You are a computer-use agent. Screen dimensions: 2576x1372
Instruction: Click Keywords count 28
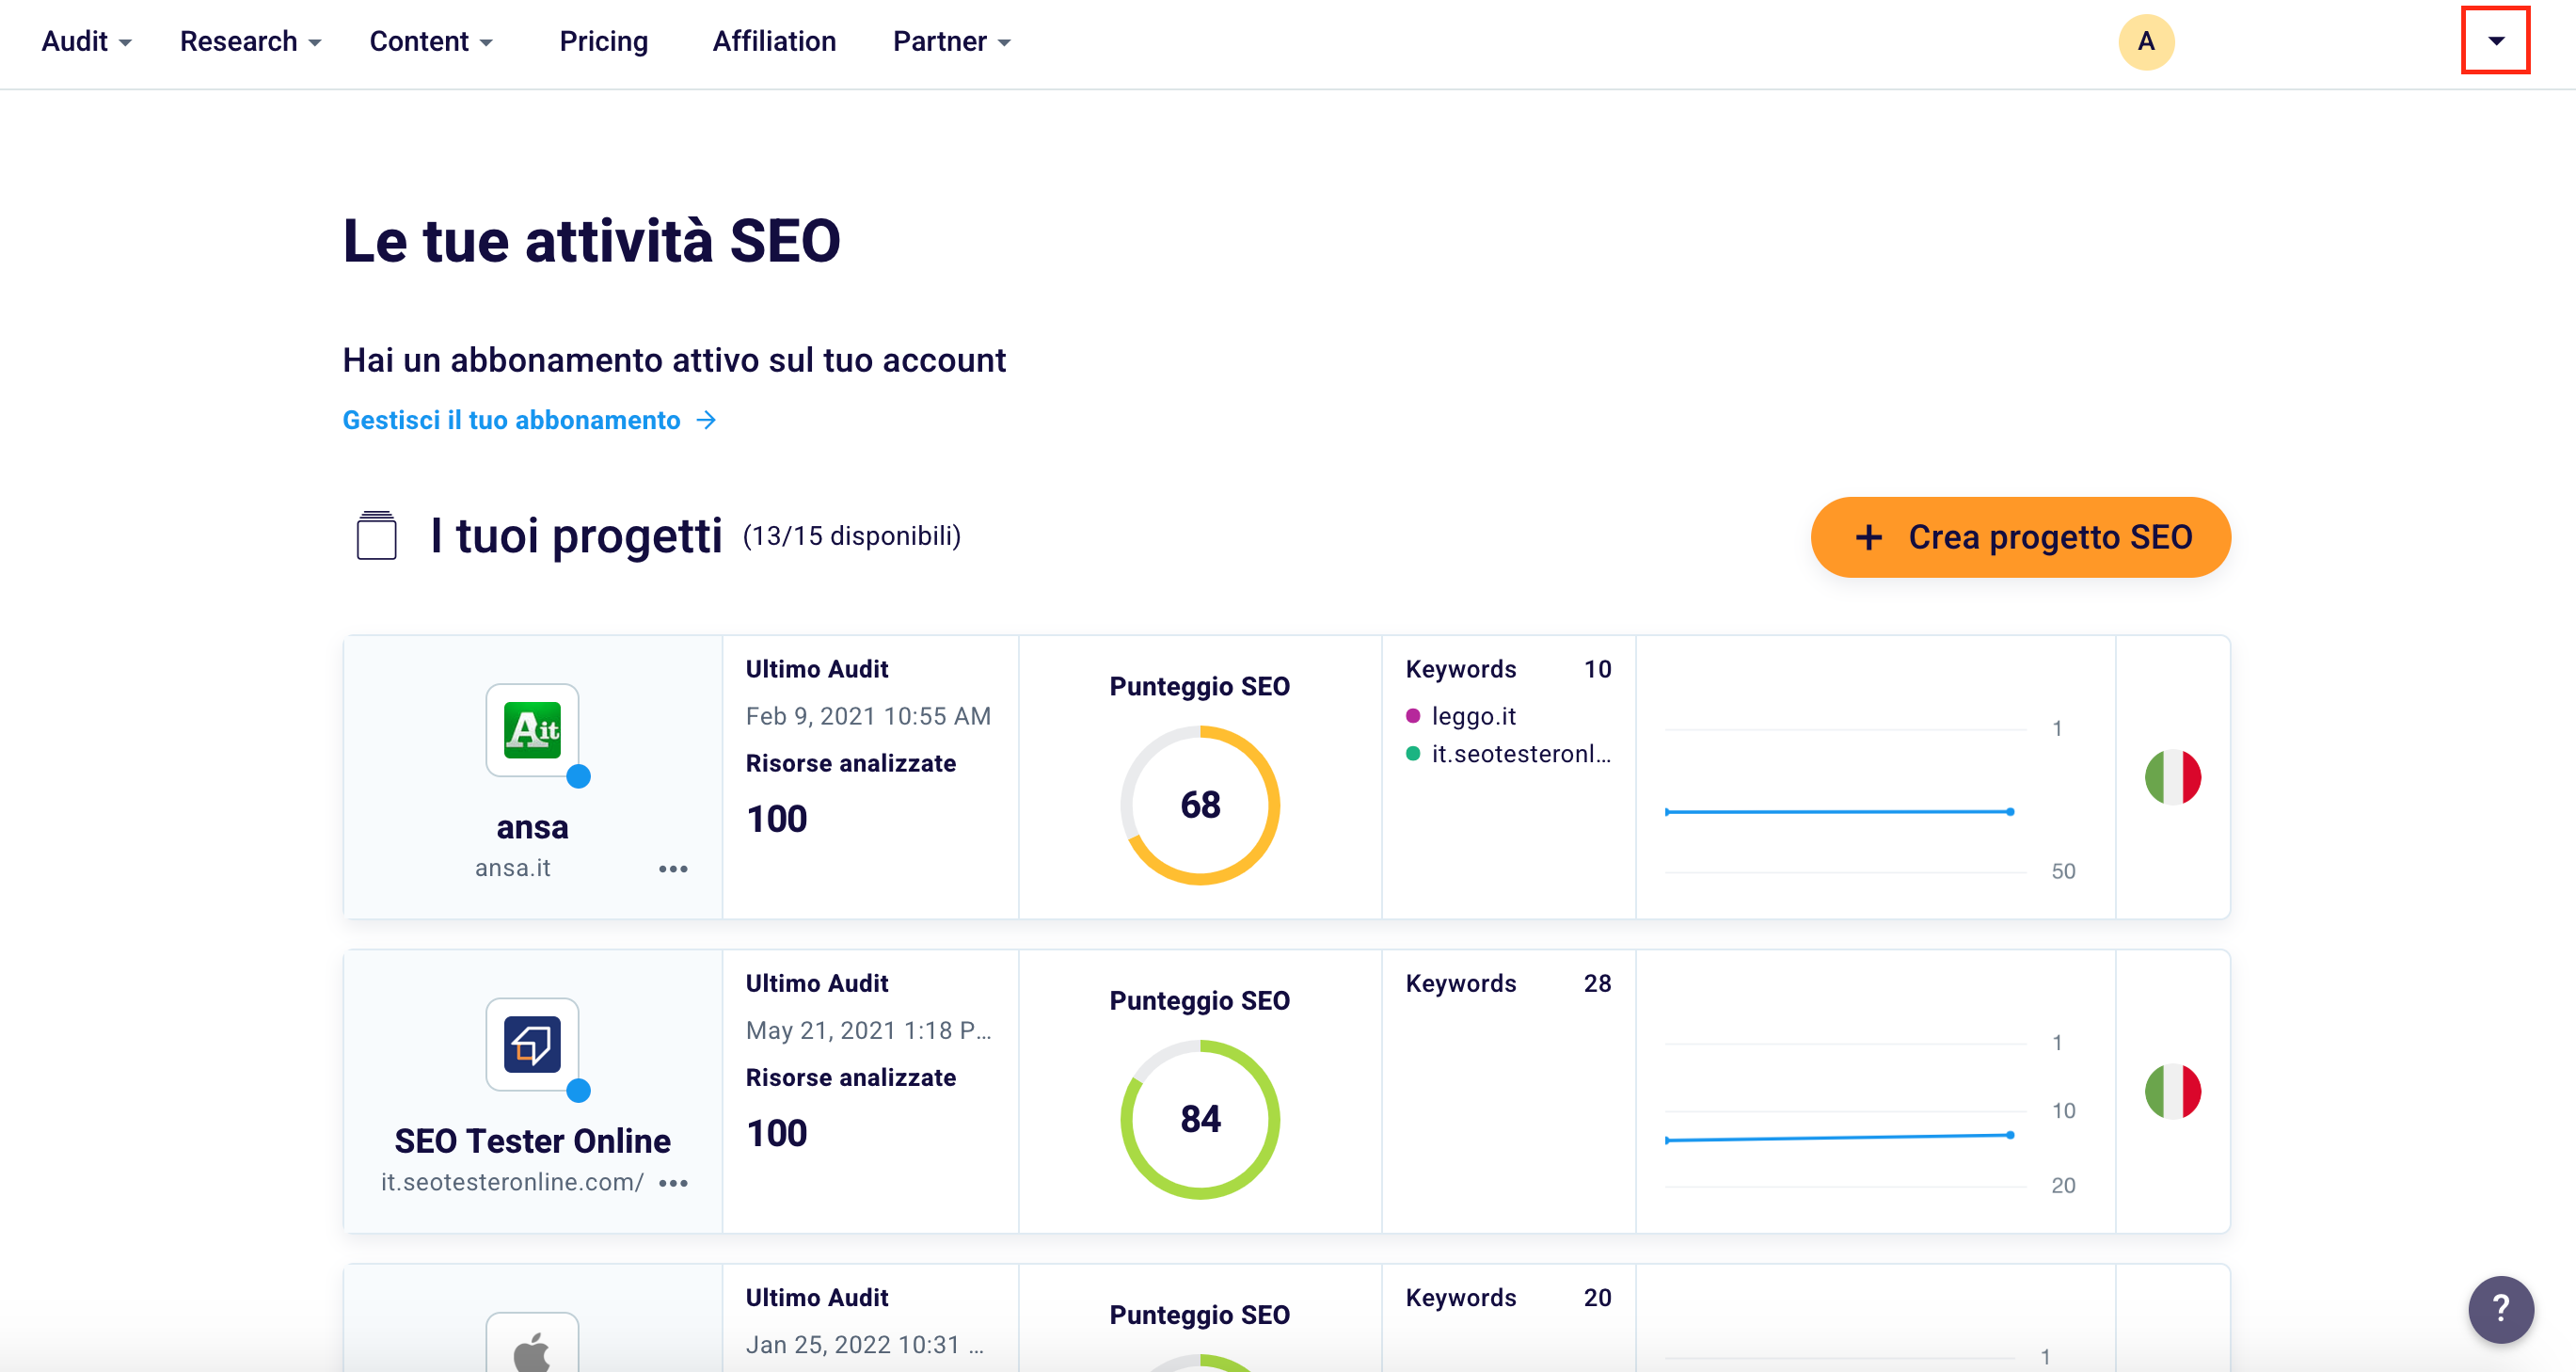[x=1597, y=983]
